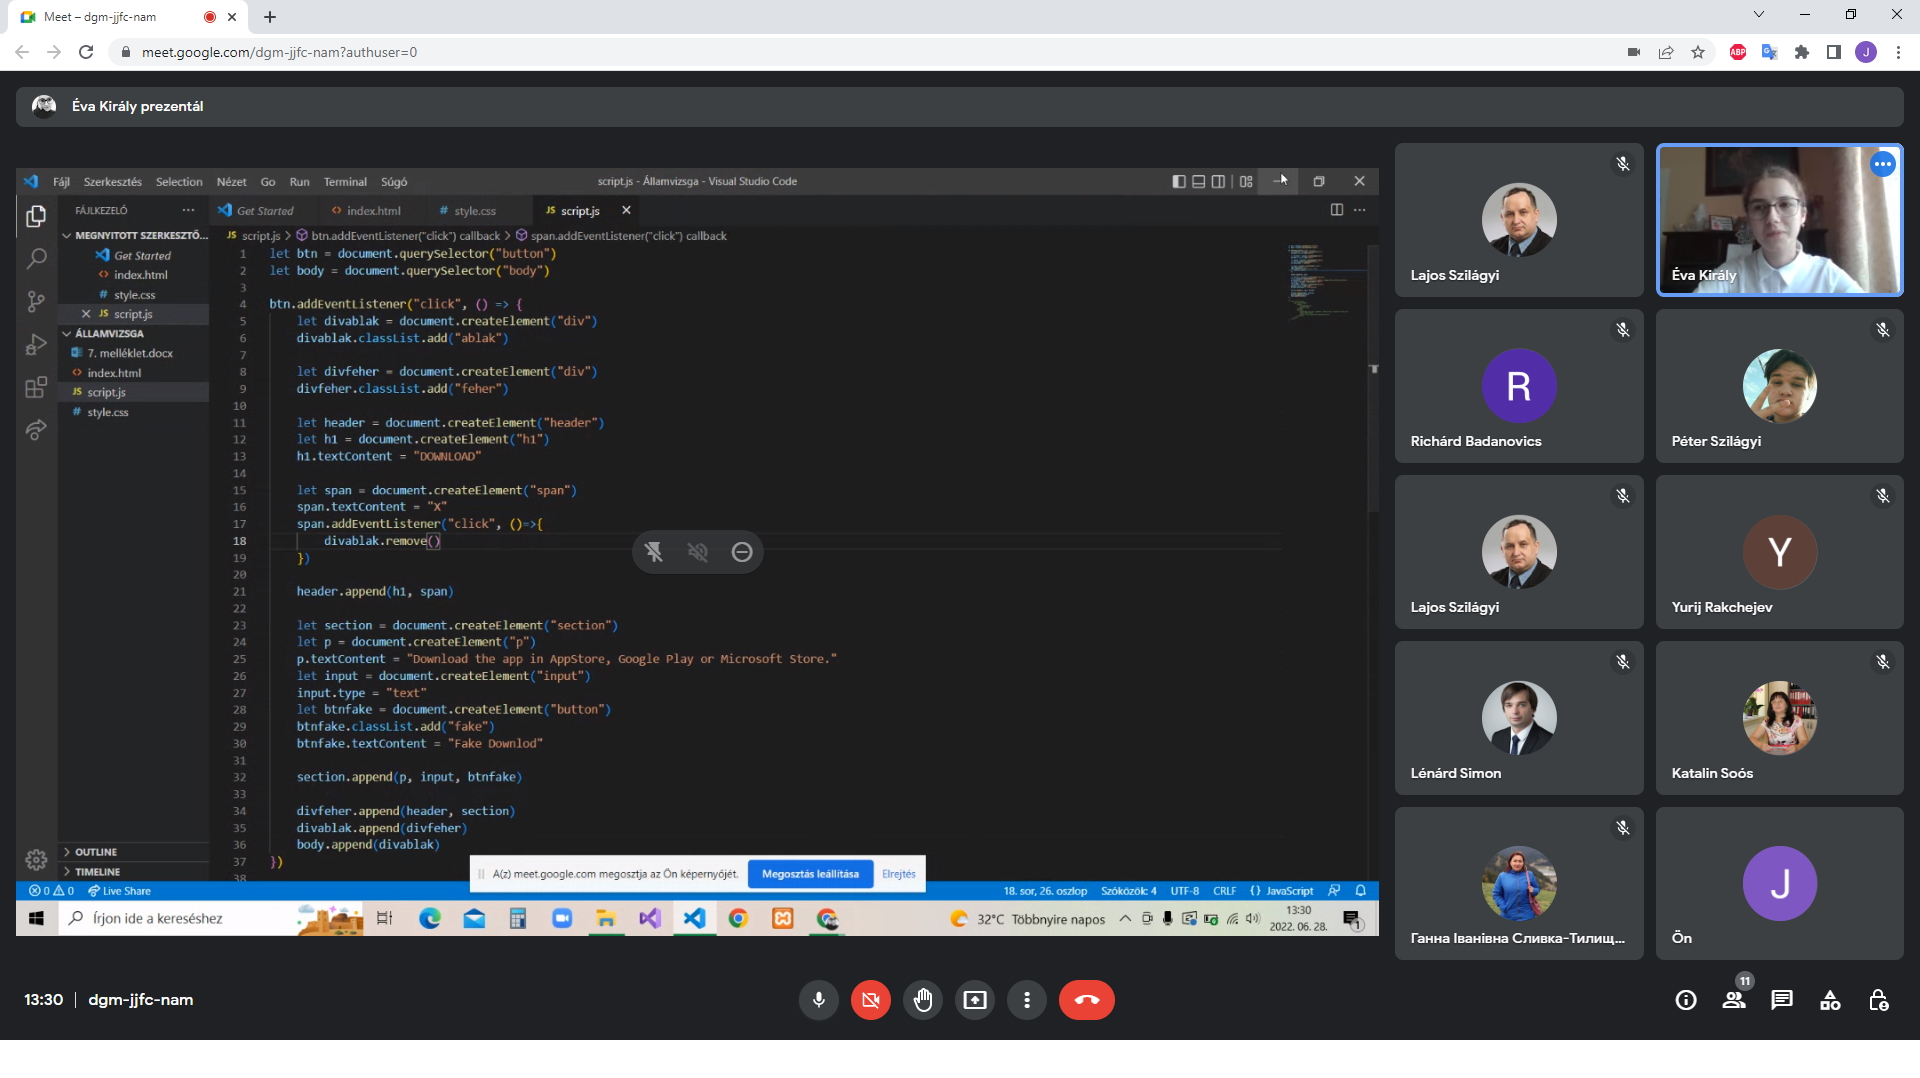Click Lénárd Simon's participant tile
The image size is (1920, 1078).
click(1518, 718)
